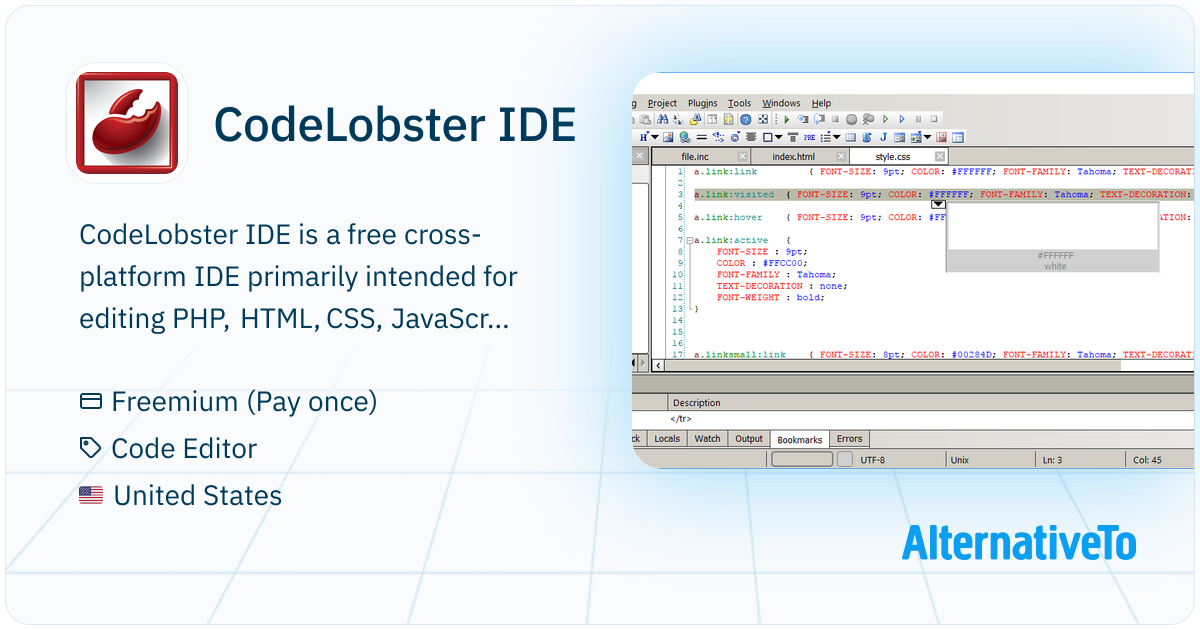Image resolution: width=1200 pixels, height=630 pixels.
Task: Switch to the index.html editor tab
Action: tap(794, 157)
